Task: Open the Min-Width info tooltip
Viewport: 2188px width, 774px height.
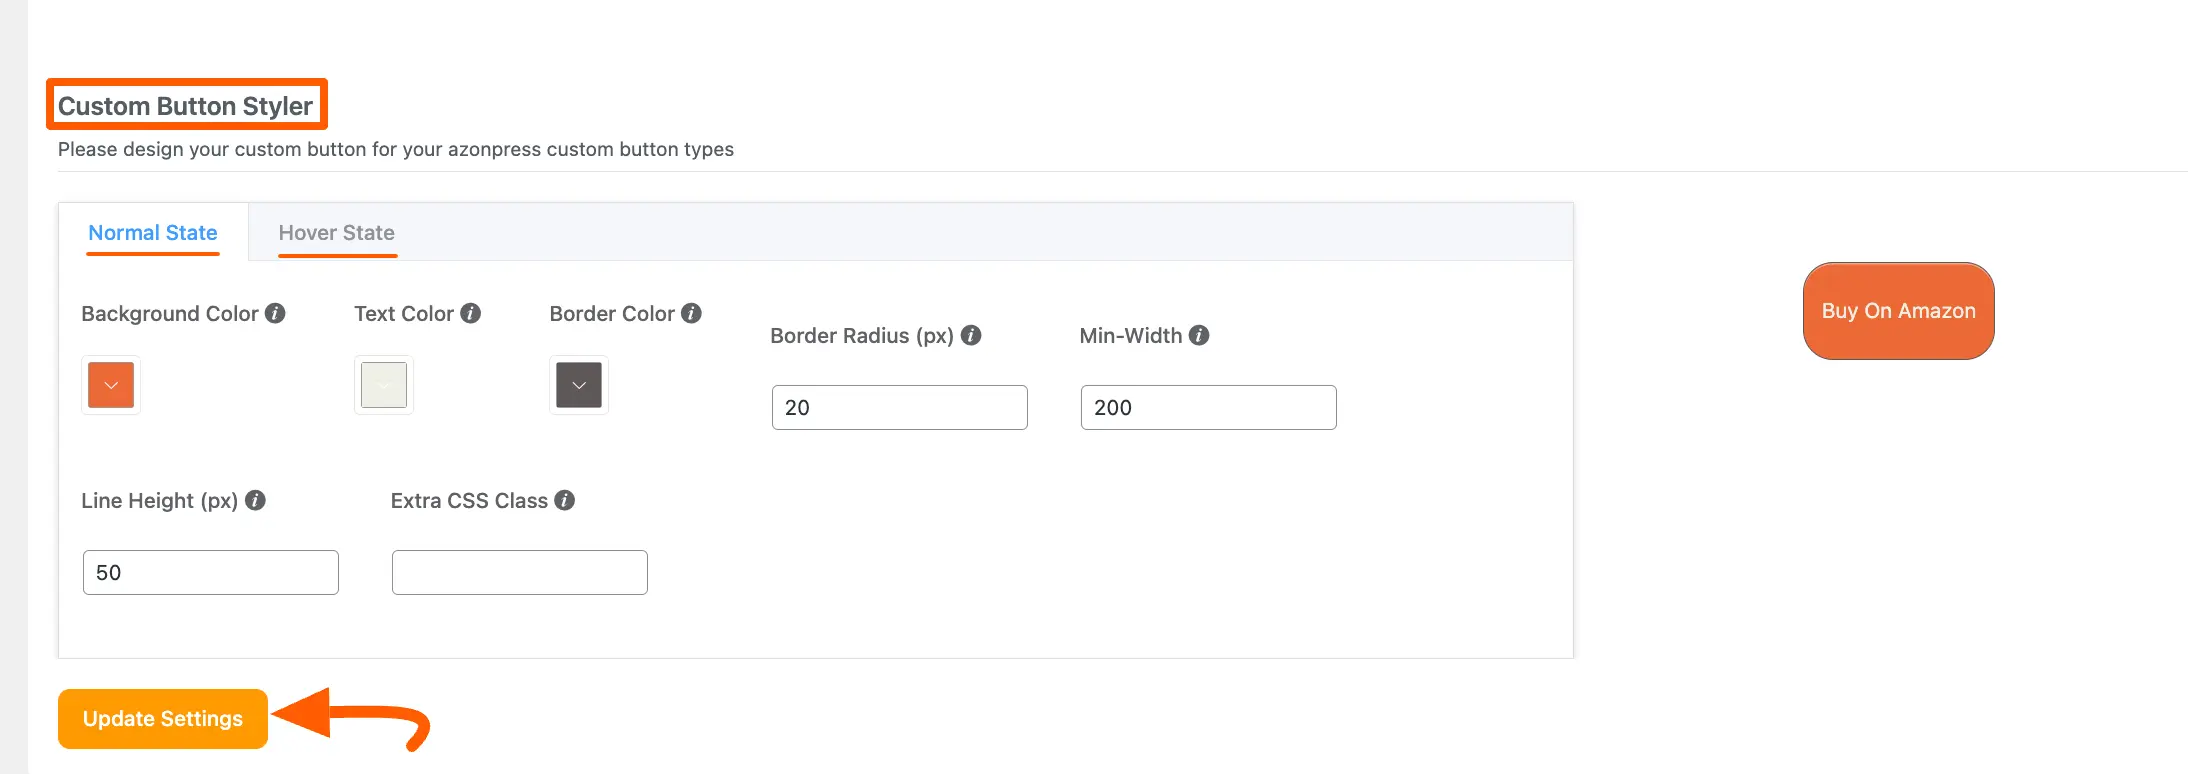Action: click(x=1201, y=336)
